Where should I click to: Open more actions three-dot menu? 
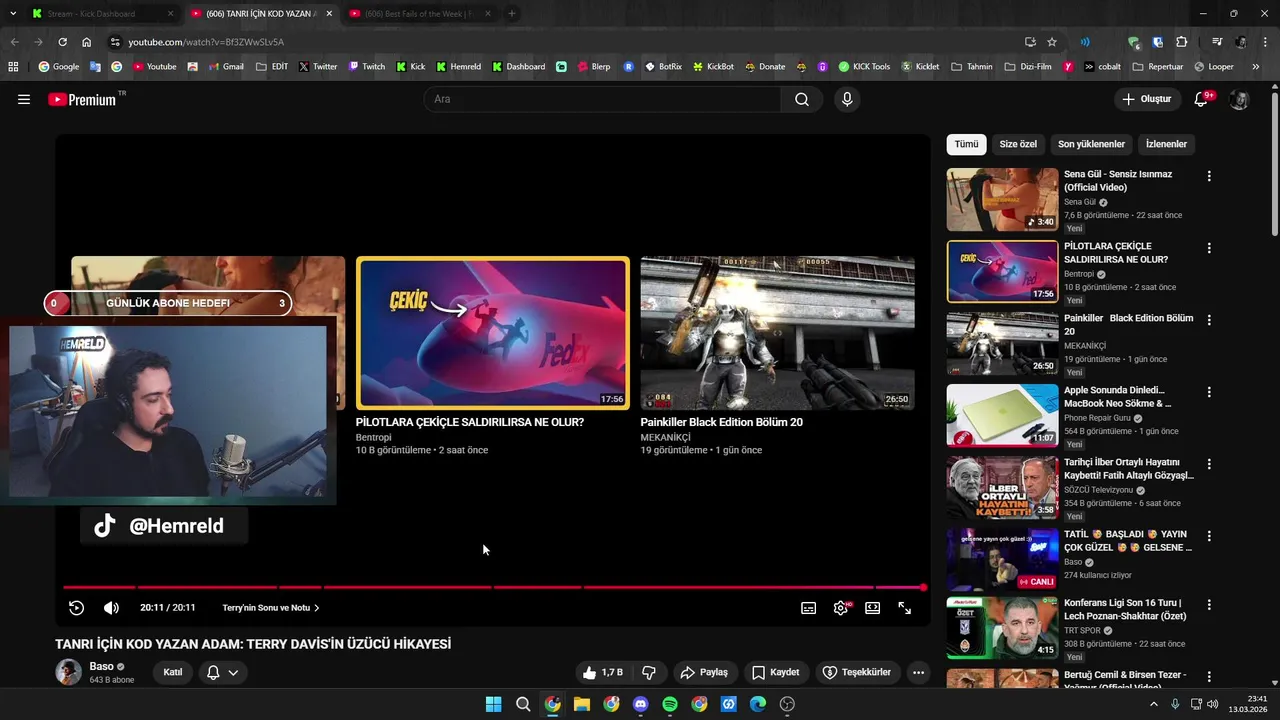pyautogui.click(x=918, y=672)
